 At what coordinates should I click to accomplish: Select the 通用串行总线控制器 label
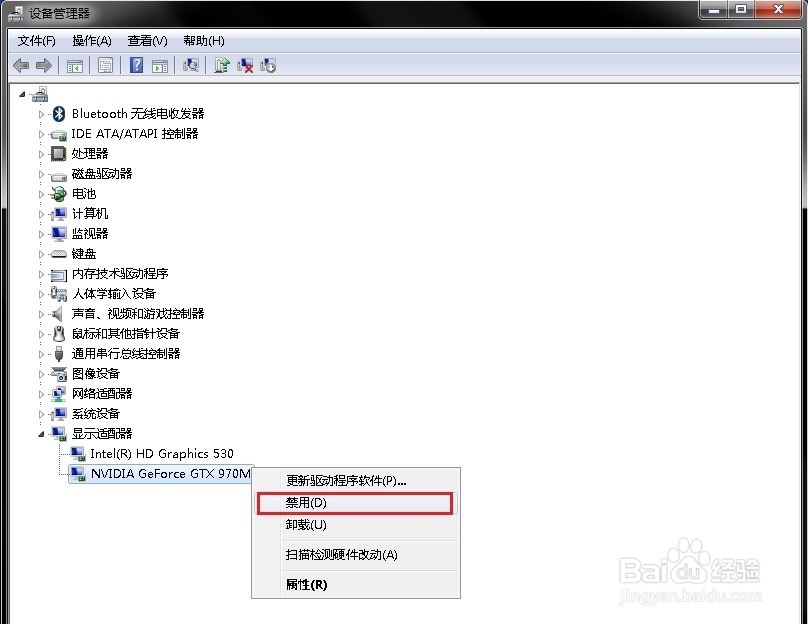pos(126,354)
